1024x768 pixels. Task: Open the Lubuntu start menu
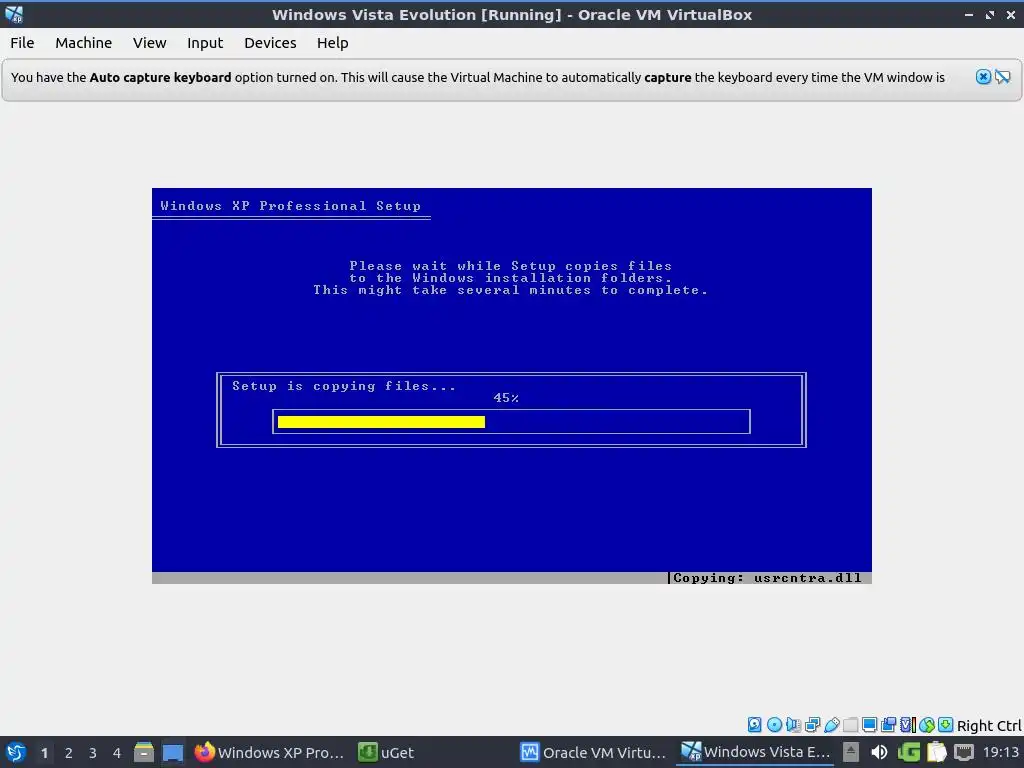(16, 752)
